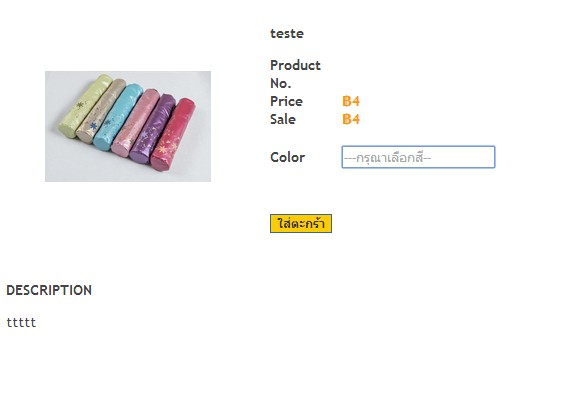This screenshot has height=404, width=579.
Task: Pick the beige roll in photo
Action: [x=100, y=112]
